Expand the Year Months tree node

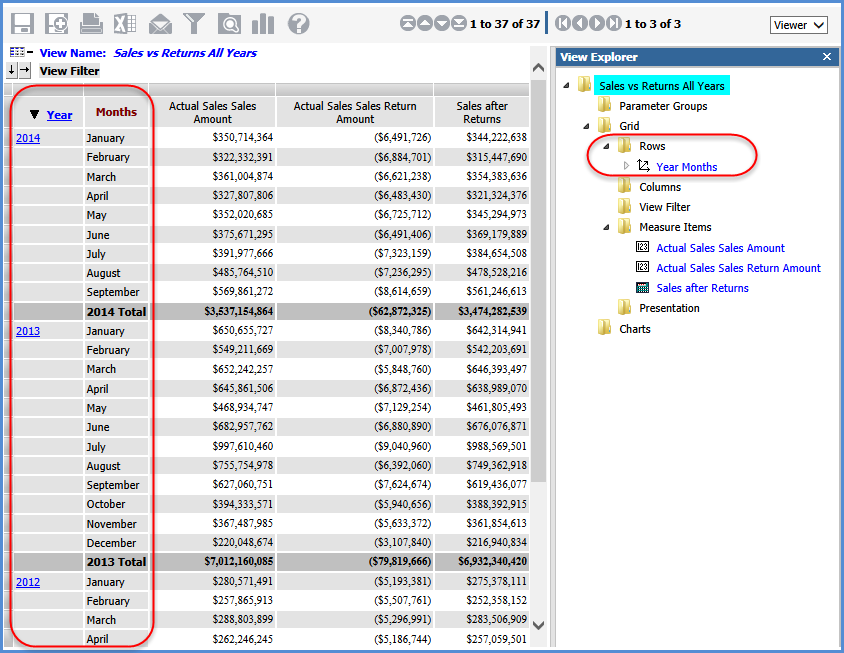tap(627, 166)
